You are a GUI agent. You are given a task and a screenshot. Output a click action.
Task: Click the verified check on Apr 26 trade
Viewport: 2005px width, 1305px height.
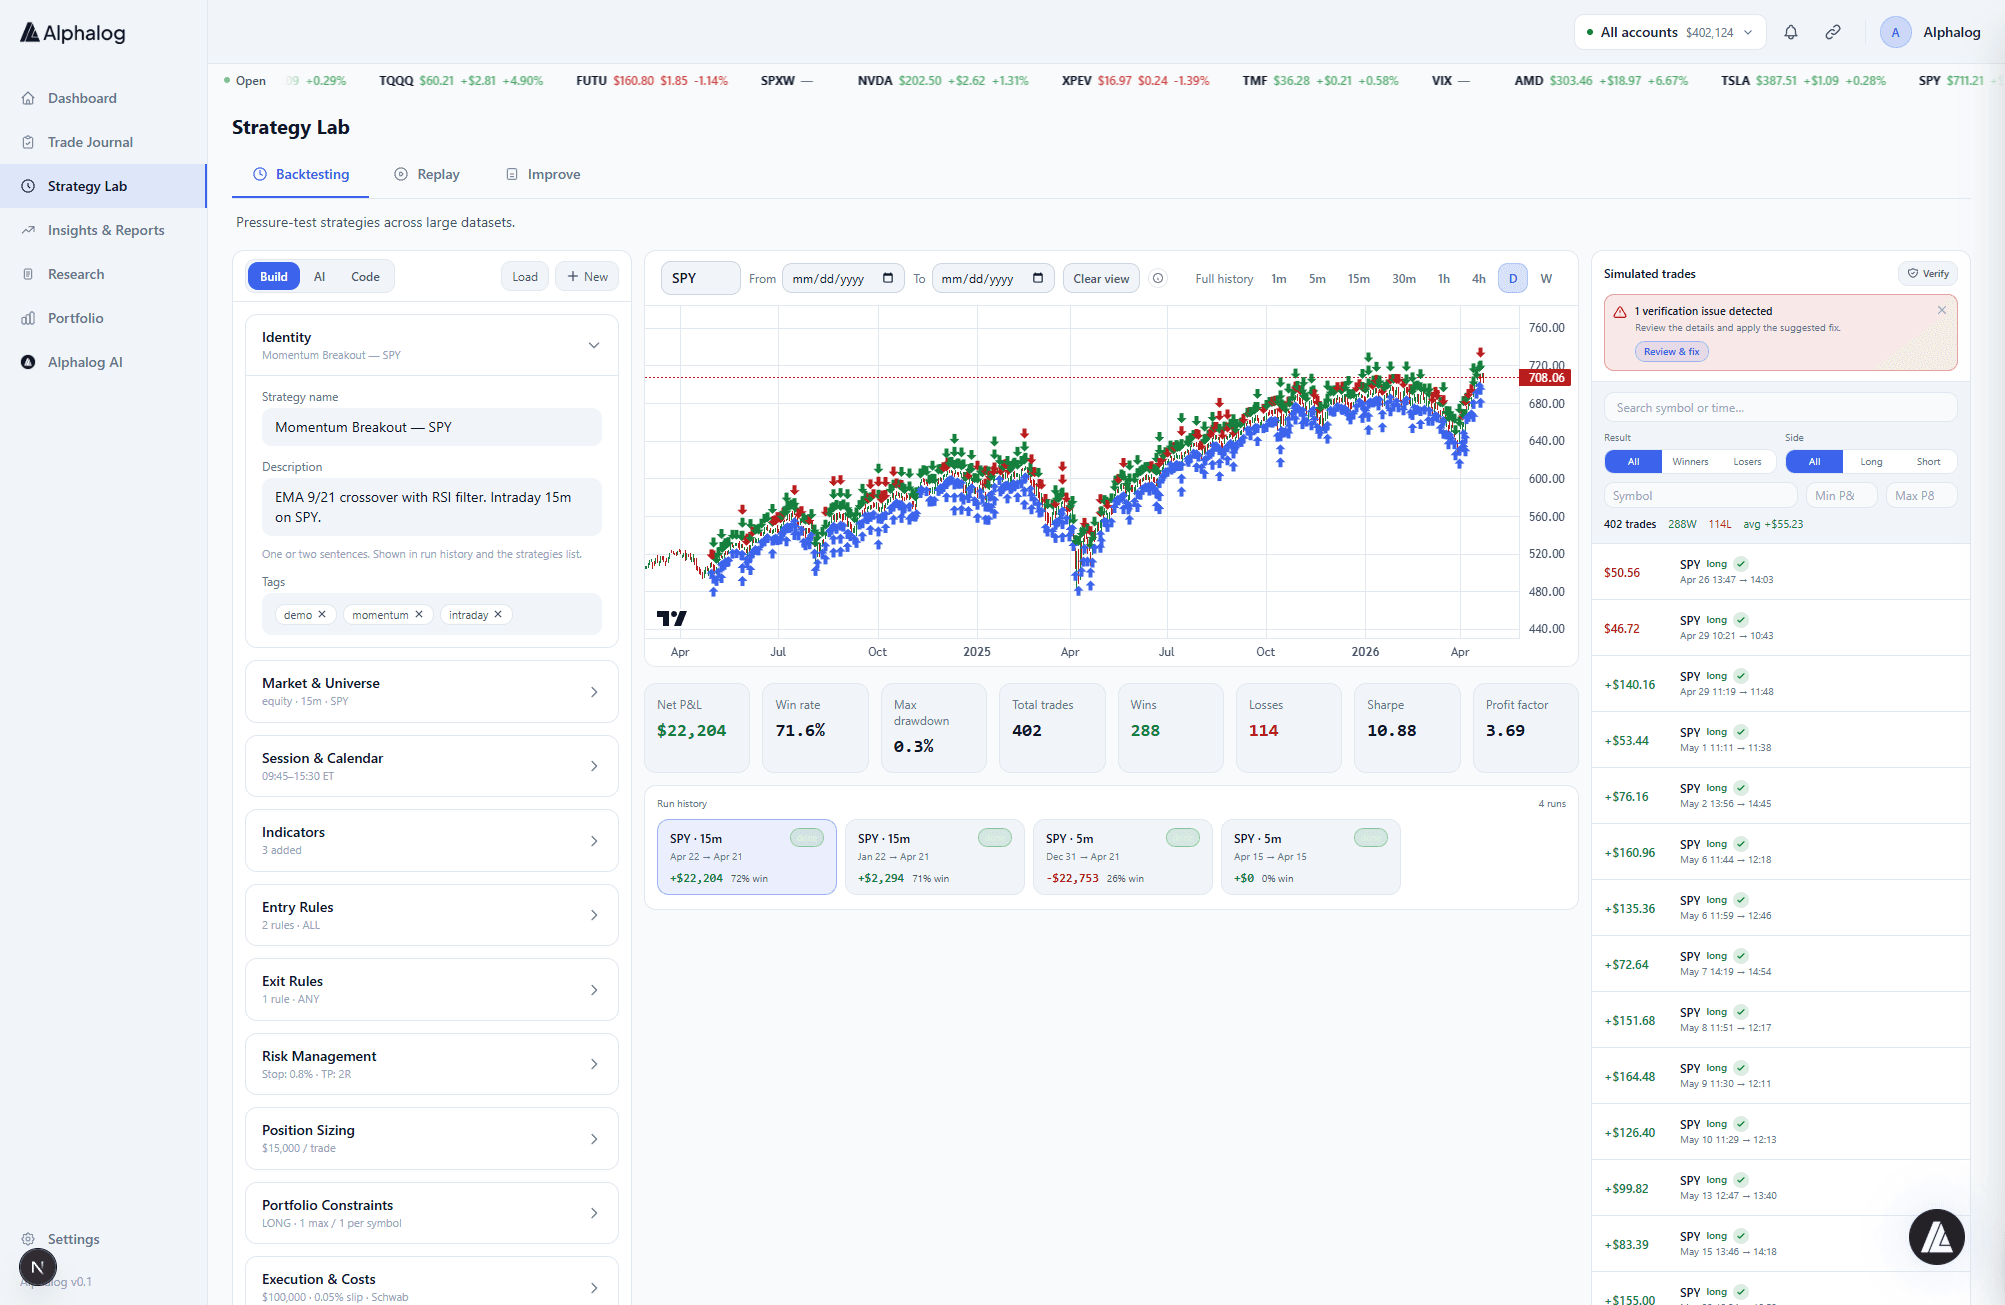coord(1741,563)
